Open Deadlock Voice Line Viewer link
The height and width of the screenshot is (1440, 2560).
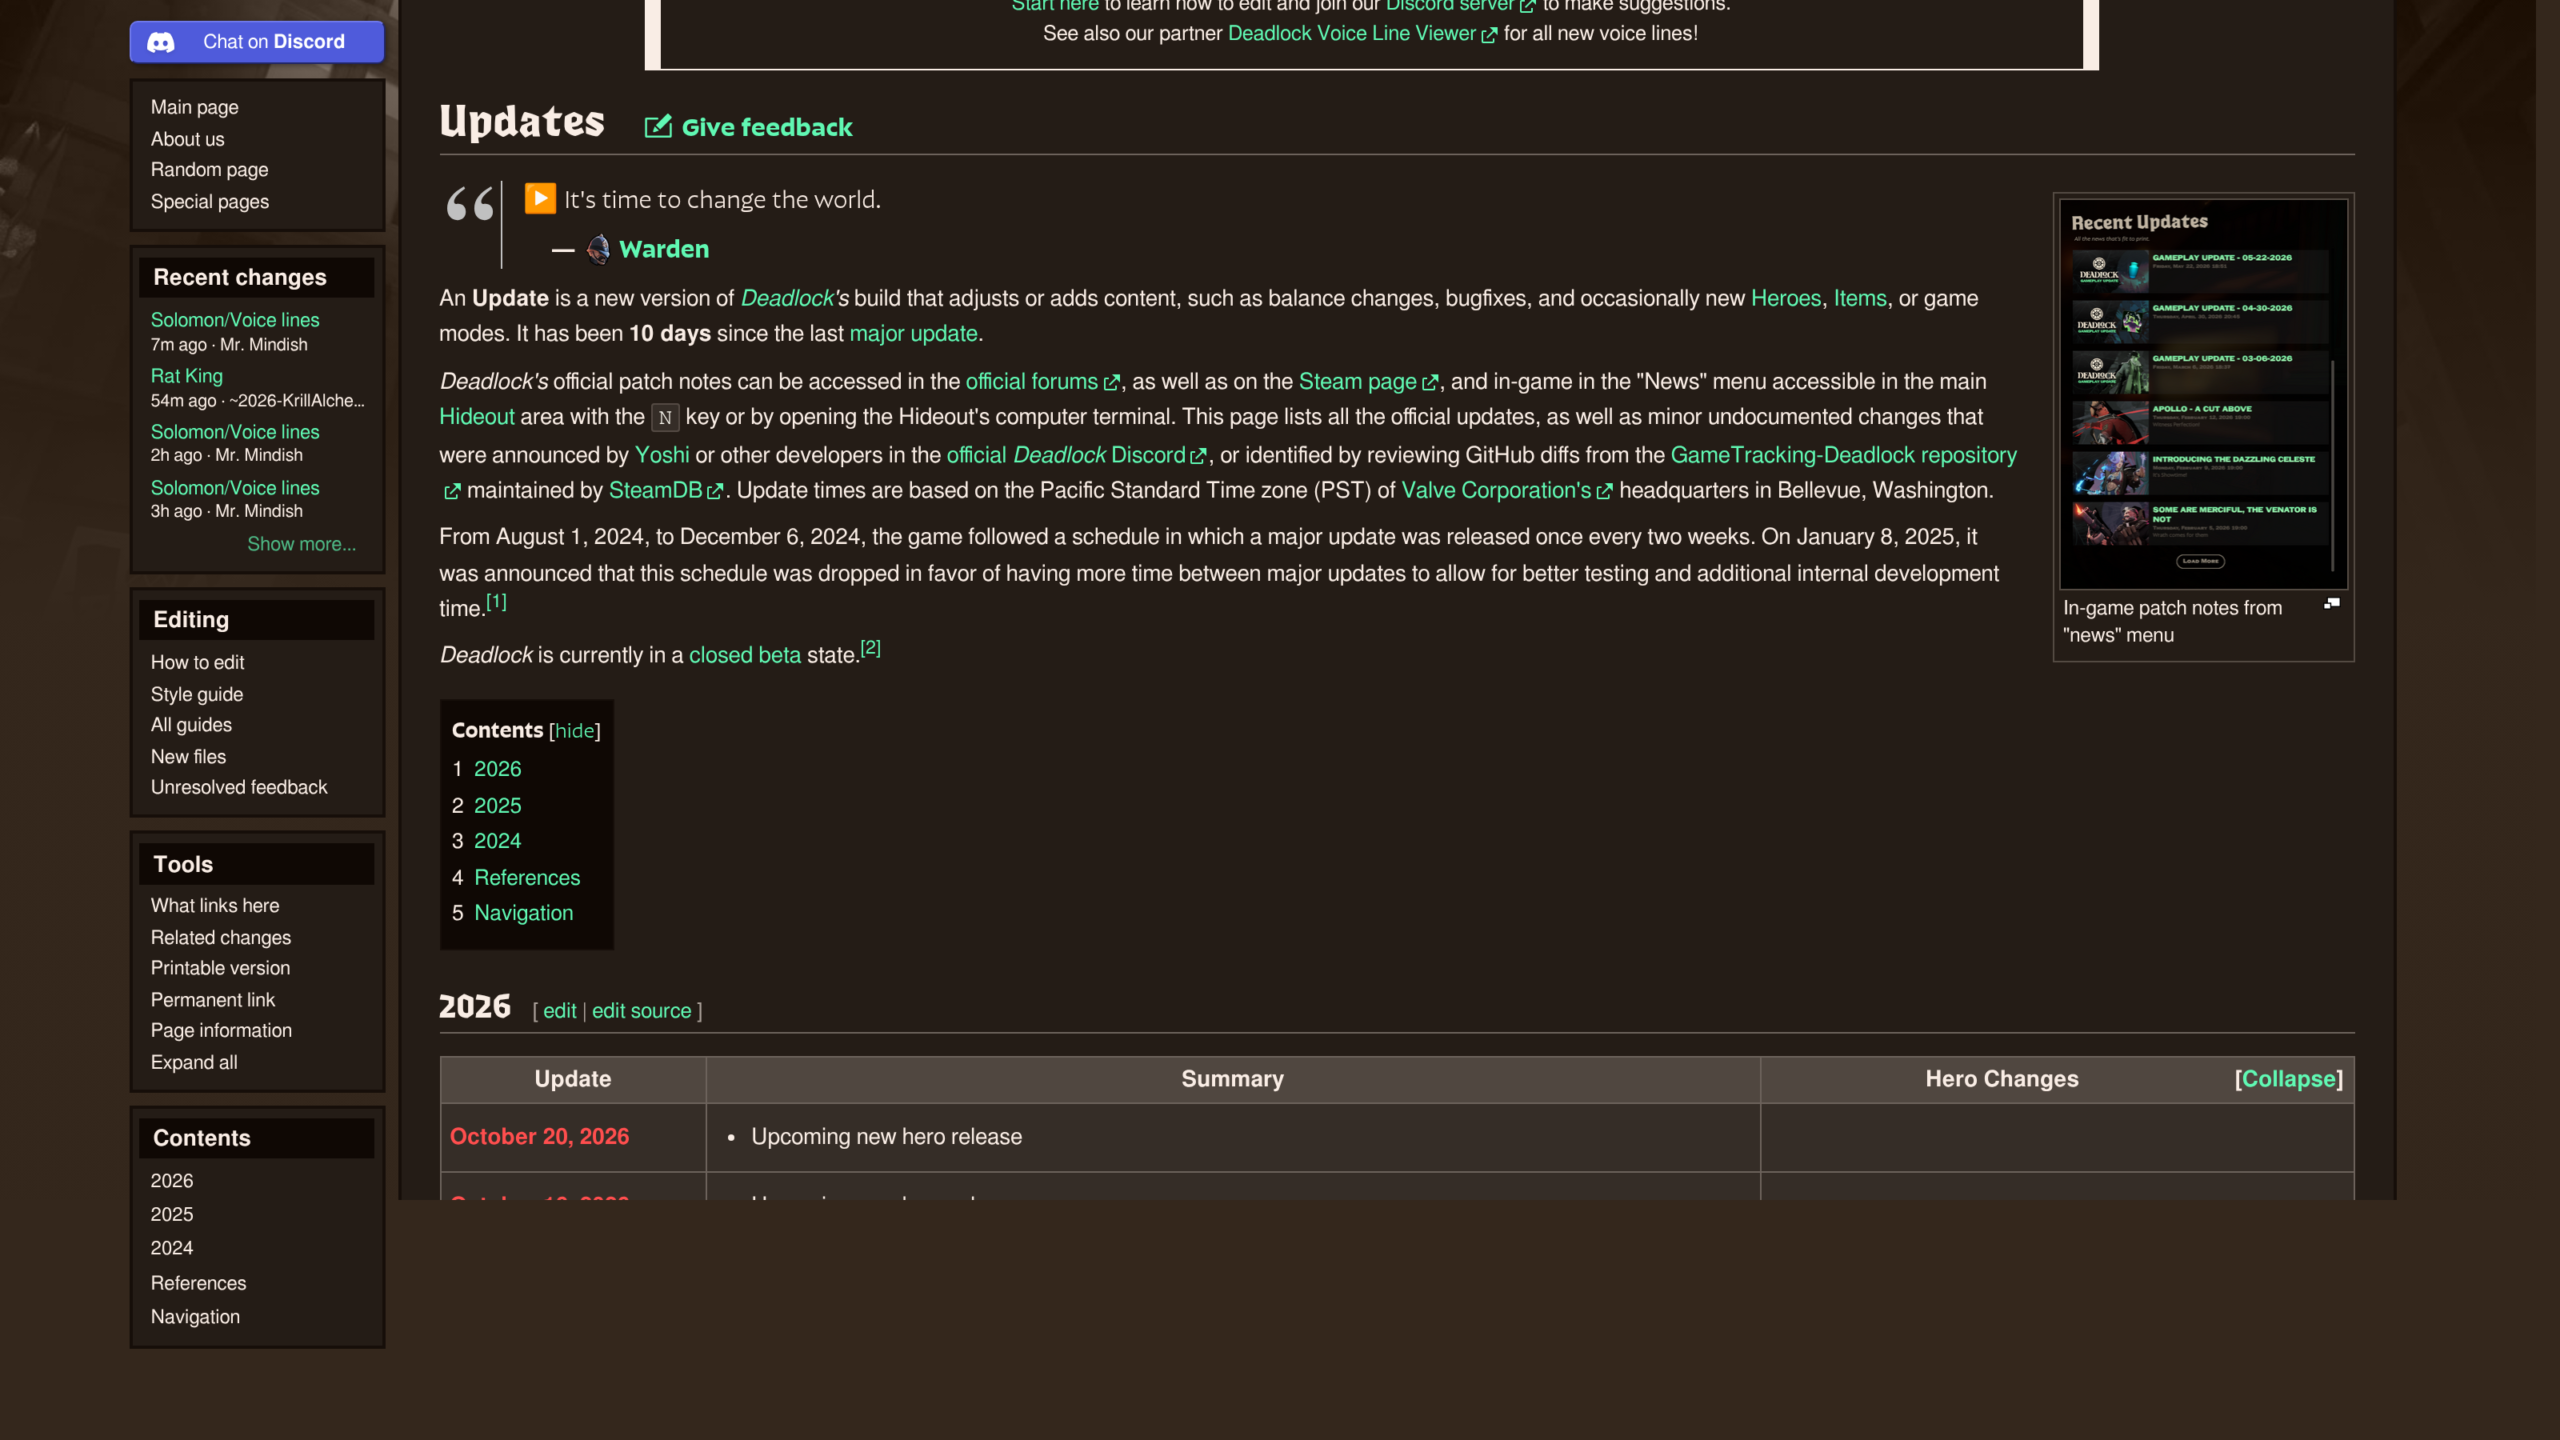1352,34
